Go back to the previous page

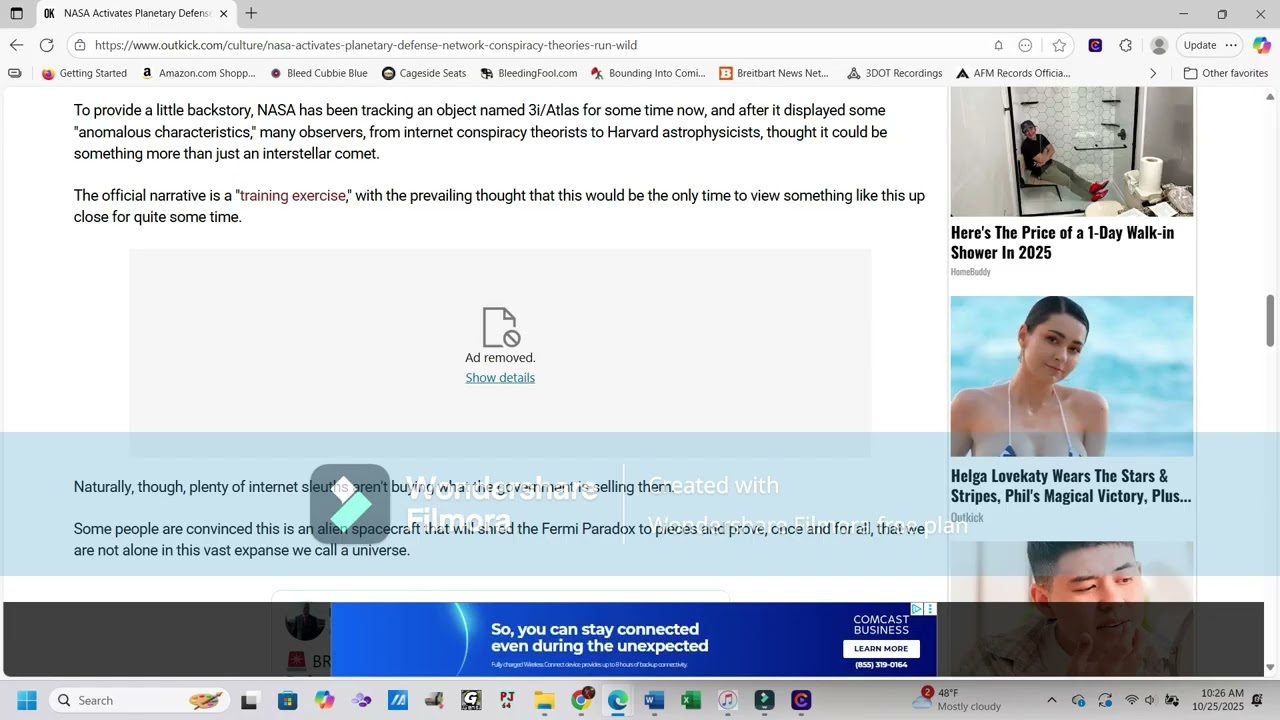pos(16,45)
